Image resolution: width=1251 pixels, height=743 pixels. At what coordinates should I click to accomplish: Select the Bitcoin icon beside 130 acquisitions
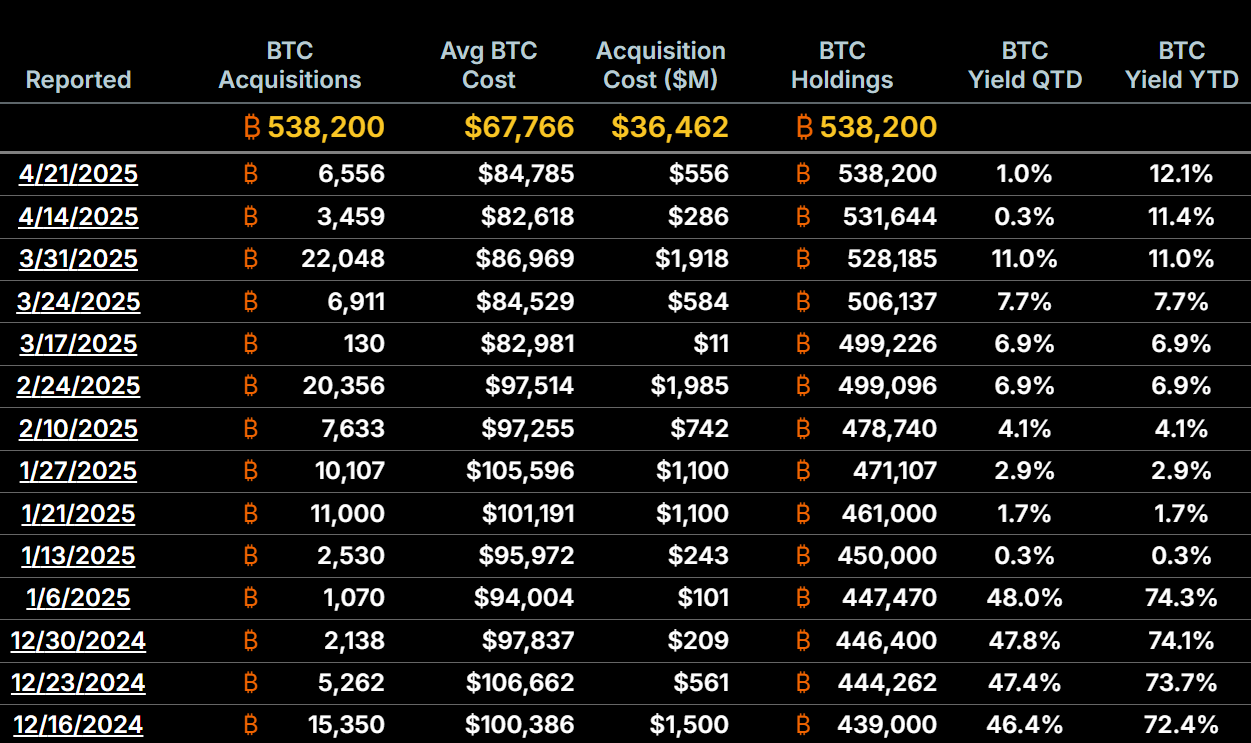point(251,344)
